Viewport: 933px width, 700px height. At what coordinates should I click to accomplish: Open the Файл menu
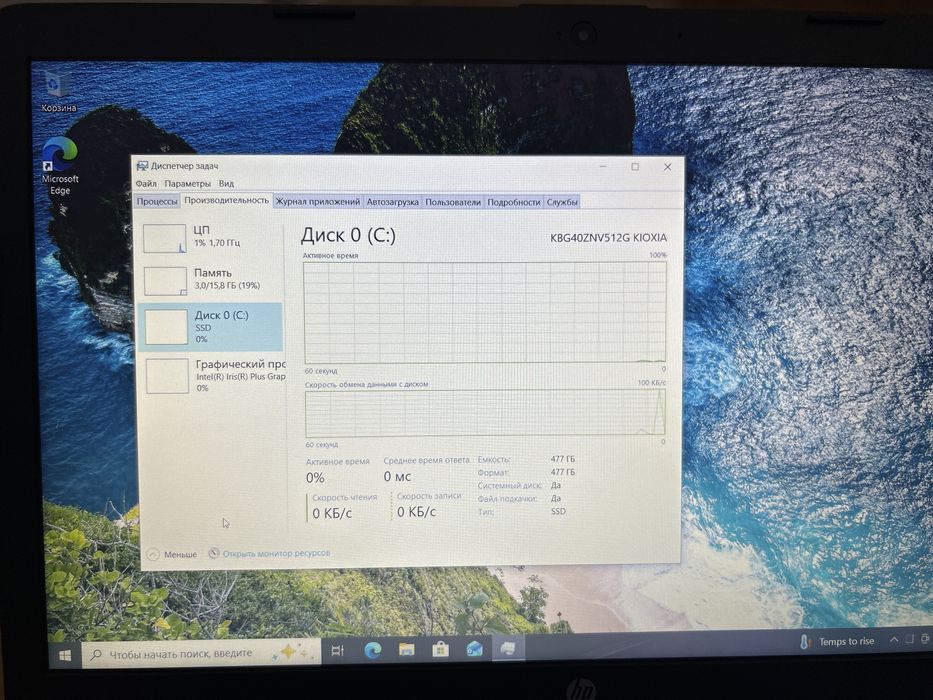coord(146,183)
